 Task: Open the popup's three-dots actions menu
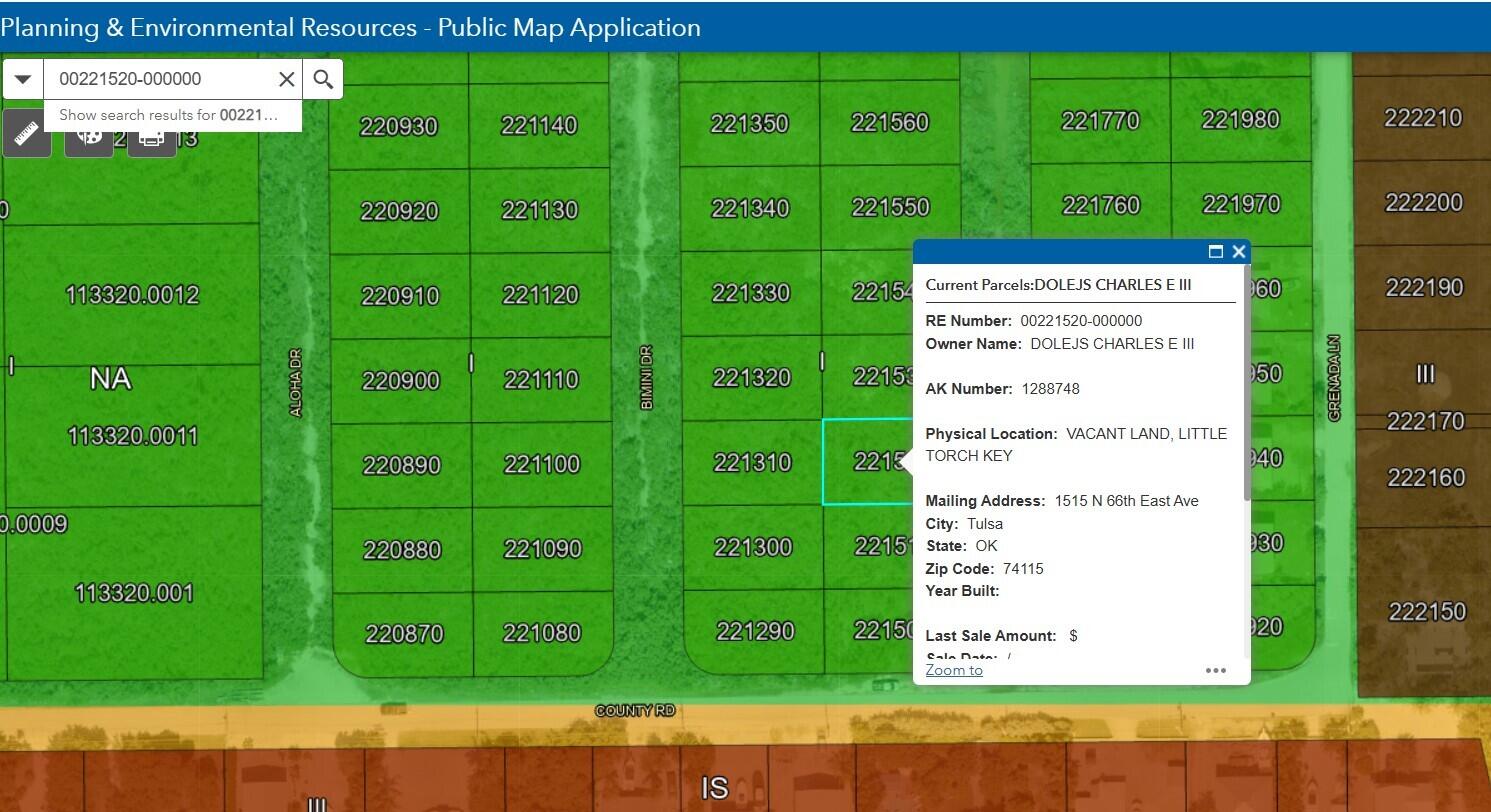click(x=1216, y=670)
